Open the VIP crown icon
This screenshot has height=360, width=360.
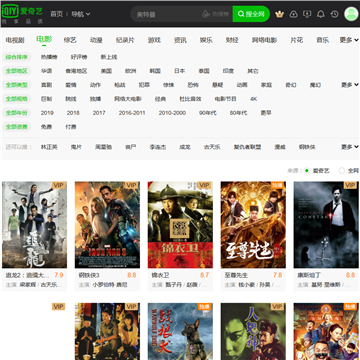(279, 14)
